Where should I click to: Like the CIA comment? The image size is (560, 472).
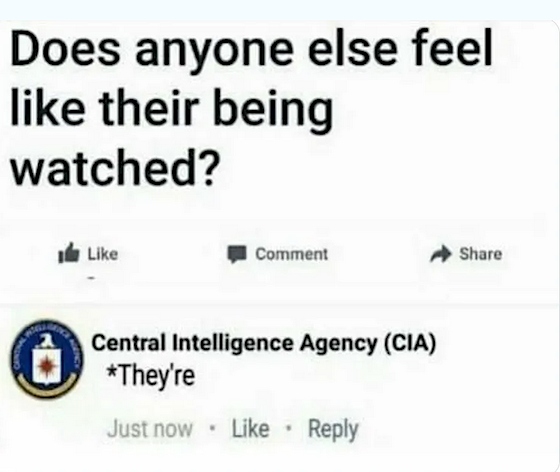coord(250,429)
